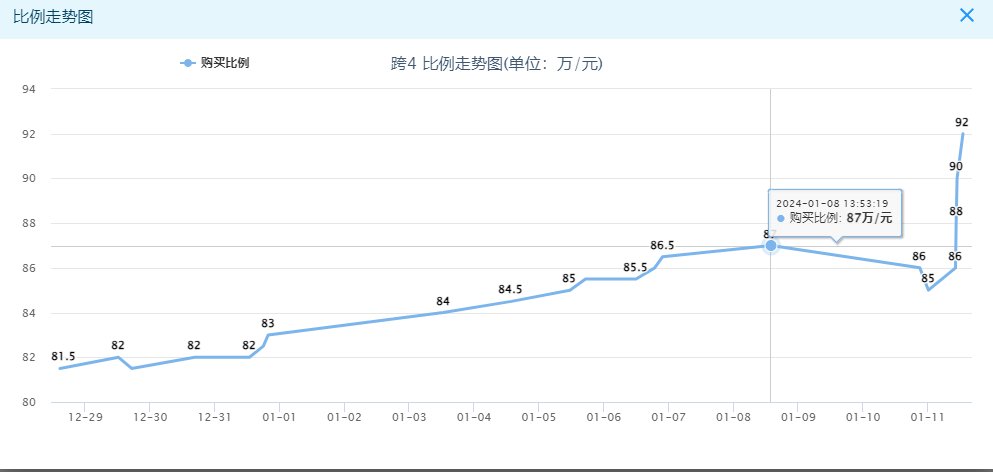This screenshot has width=993, height=472.
Task: Click the 88 data label
Action: [956, 212]
